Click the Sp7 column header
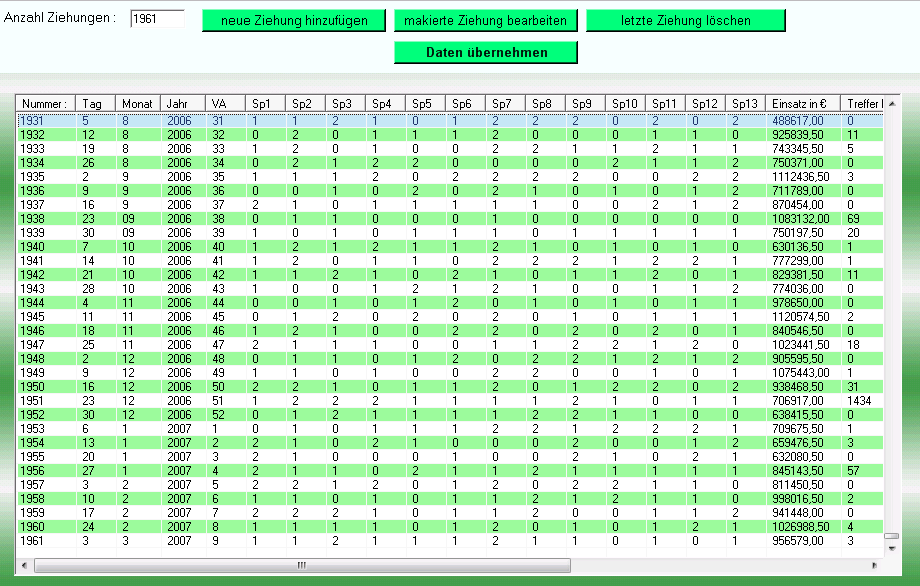Image resolution: width=920 pixels, height=586 pixels. pyautogui.click(x=505, y=104)
